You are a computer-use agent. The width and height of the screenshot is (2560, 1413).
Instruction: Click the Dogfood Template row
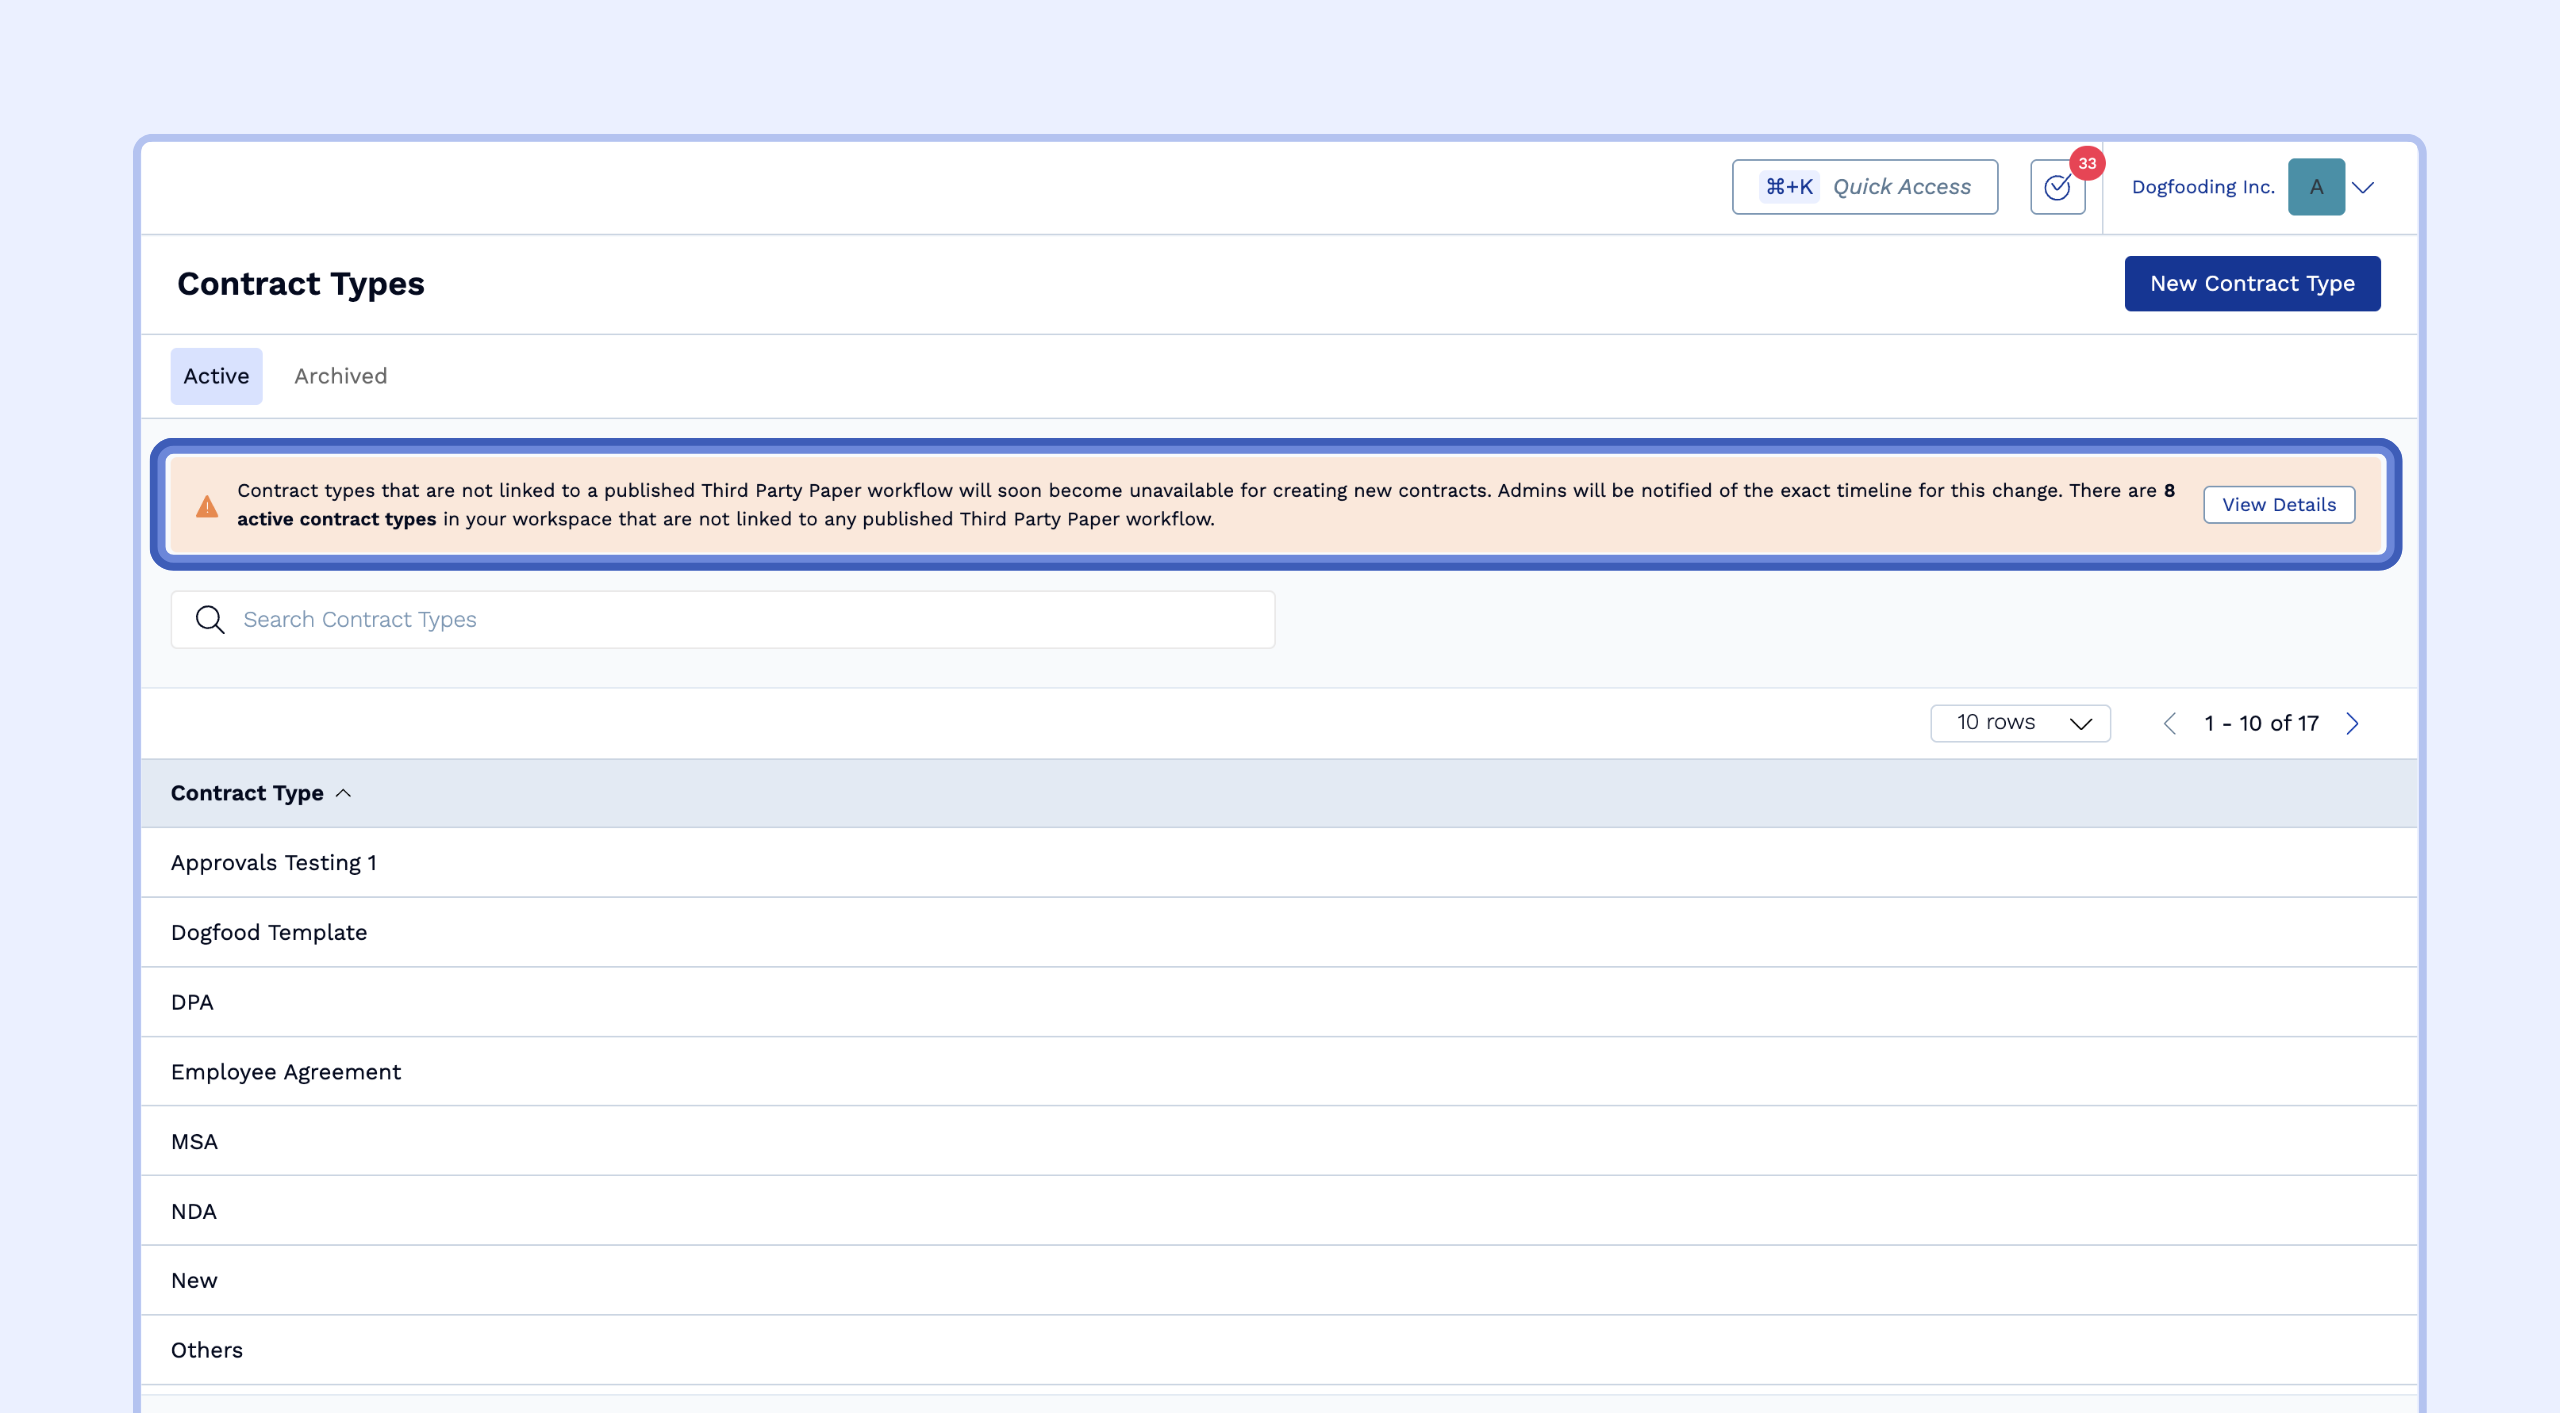tap(268, 931)
